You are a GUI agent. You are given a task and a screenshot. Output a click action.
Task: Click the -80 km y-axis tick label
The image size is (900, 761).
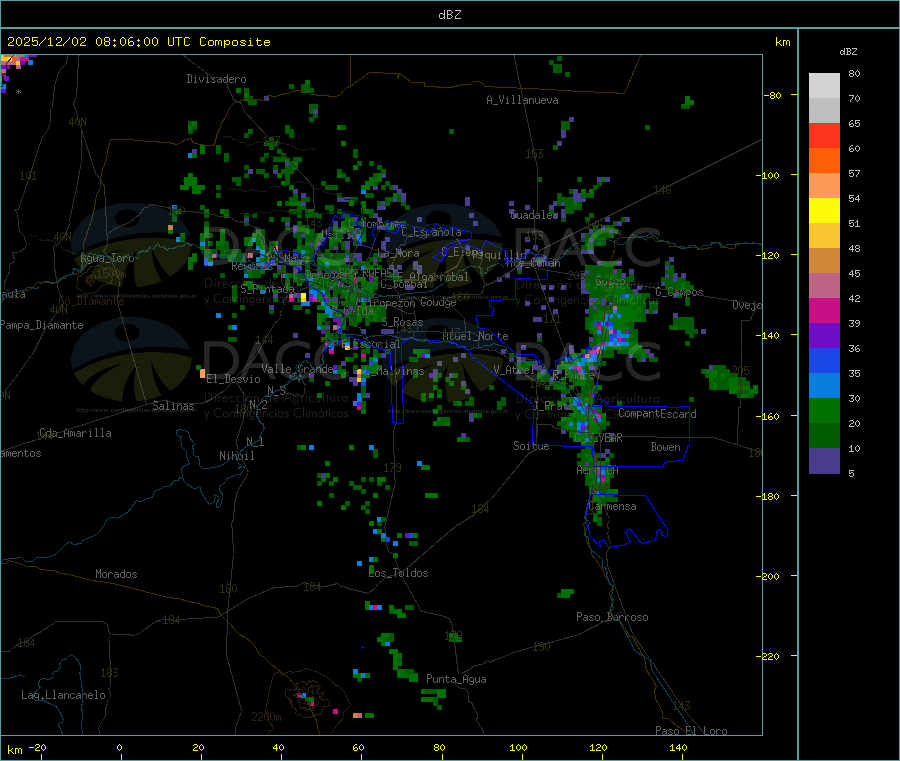(x=772, y=95)
